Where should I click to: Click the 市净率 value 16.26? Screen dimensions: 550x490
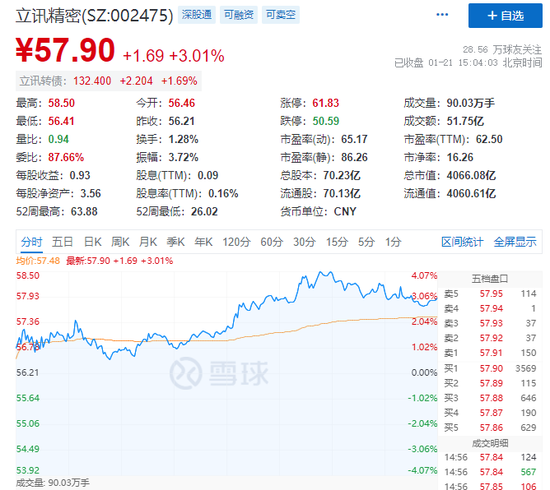coord(460,157)
